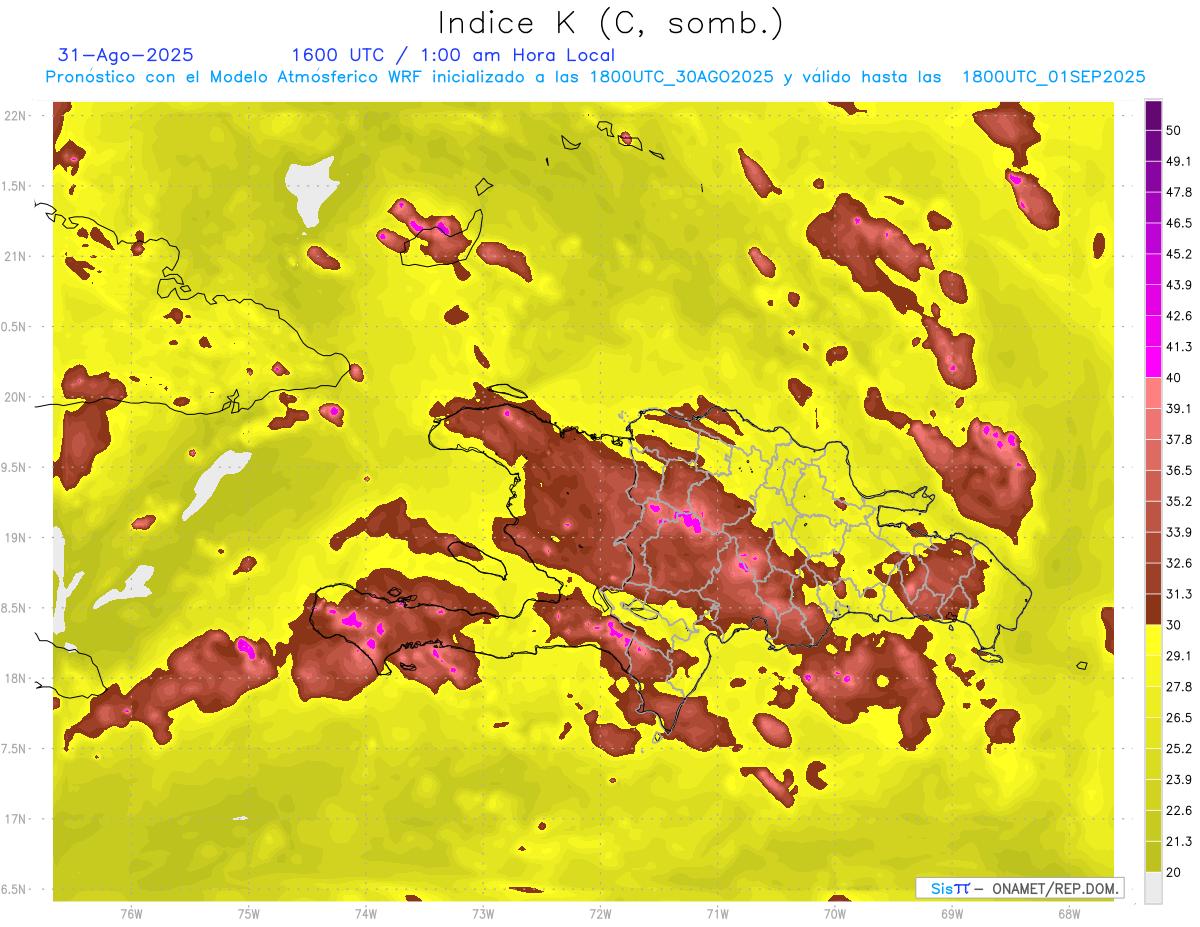Click the '76W' longitude label
The width and height of the screenshot is (1200, 927).
(131, 913)
